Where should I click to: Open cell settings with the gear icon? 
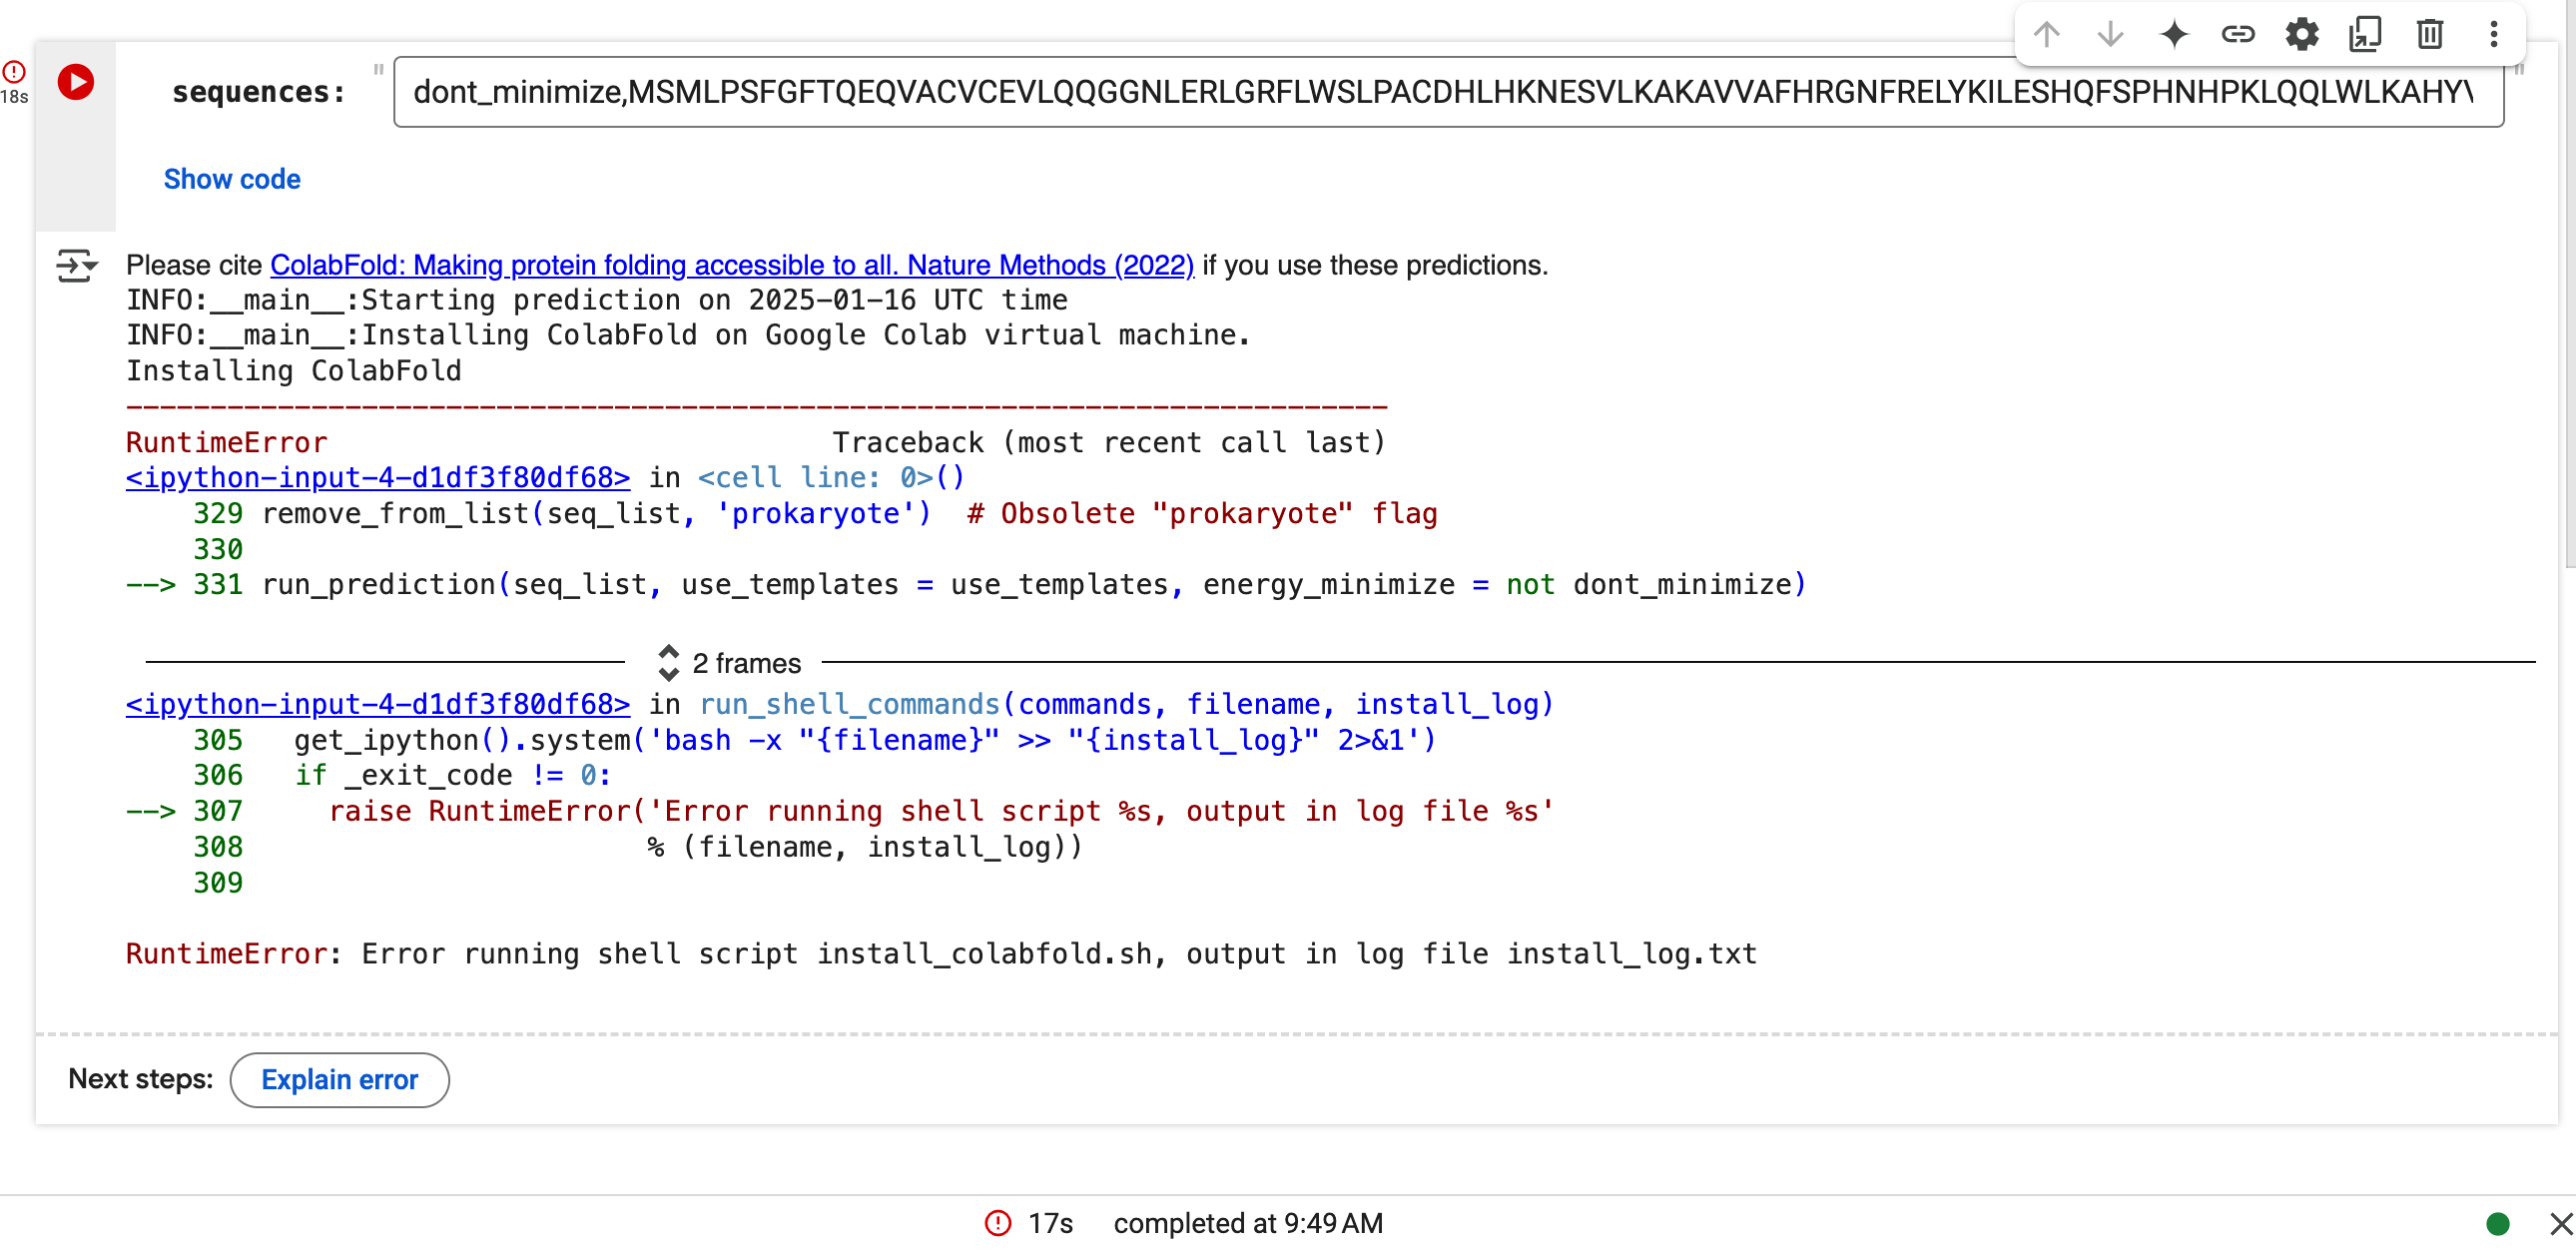coord(2302,35)
